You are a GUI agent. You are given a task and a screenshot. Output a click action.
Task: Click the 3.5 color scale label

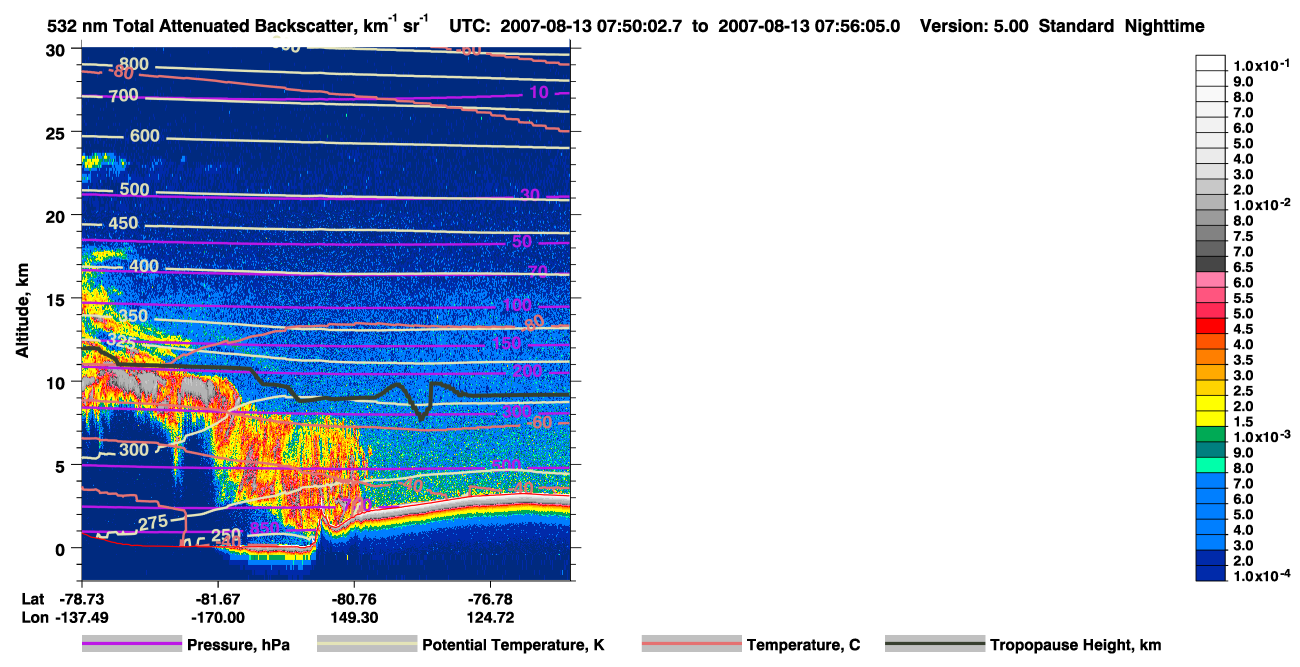coord(1244,359)
